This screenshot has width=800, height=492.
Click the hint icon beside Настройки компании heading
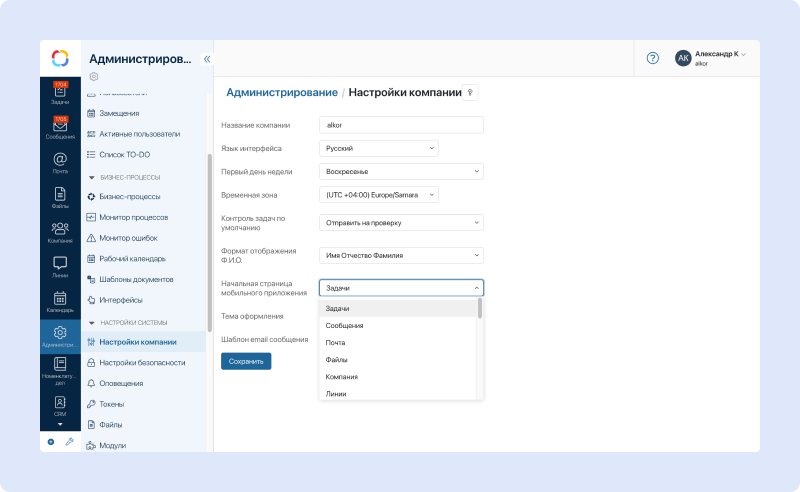[x=470, y=92]
